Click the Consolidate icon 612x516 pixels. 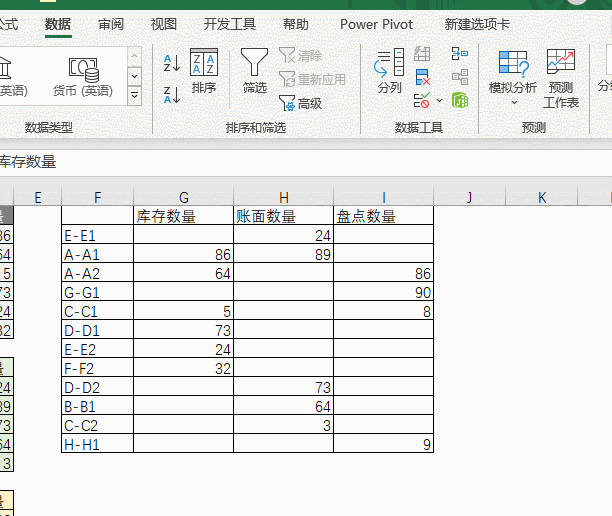click(x=459, y=53)
